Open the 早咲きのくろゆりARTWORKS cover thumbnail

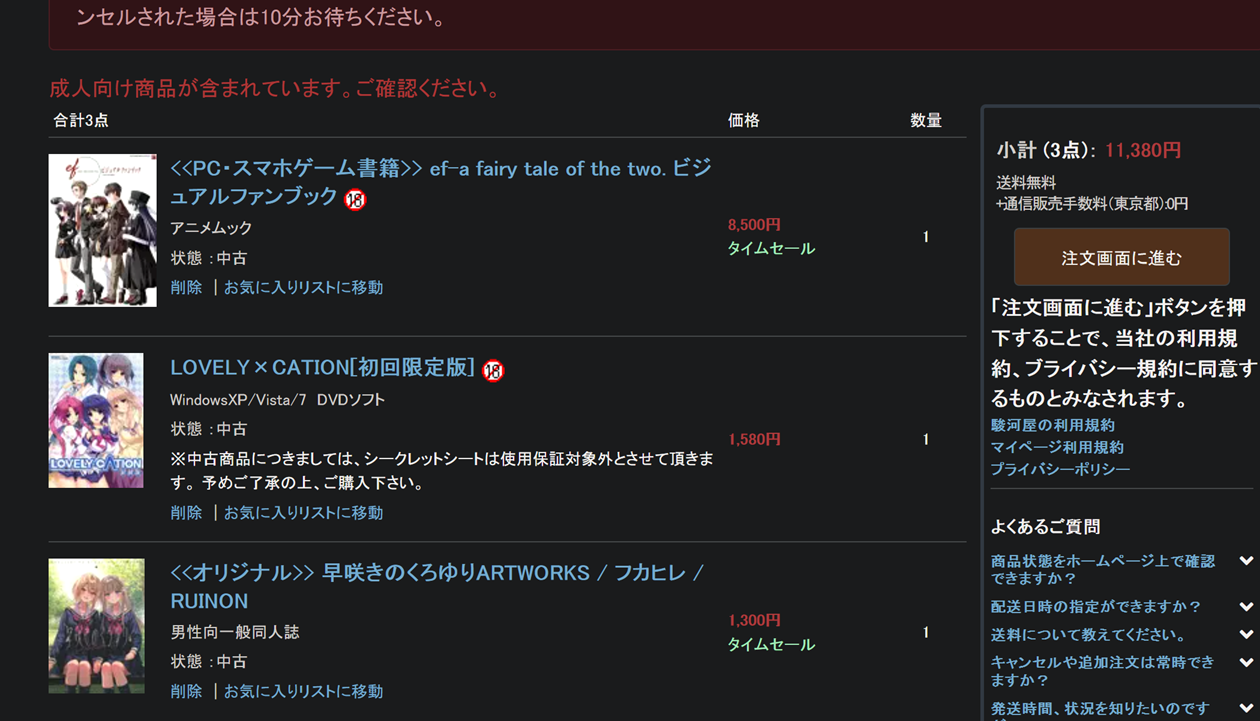96,625
